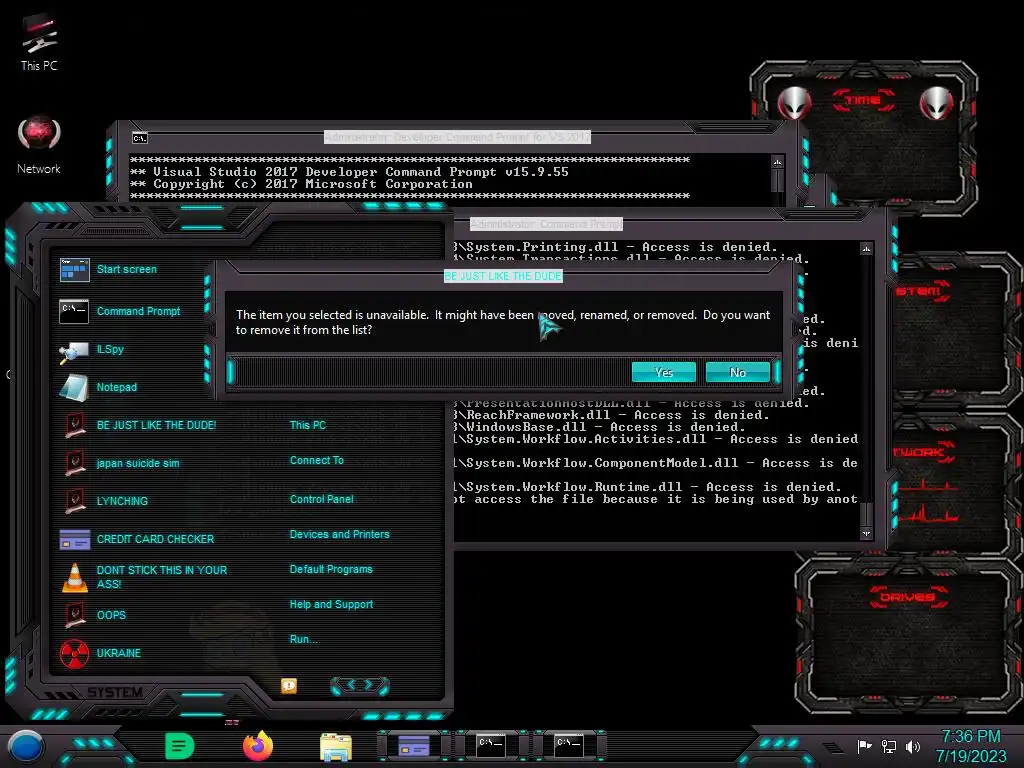Image resolution: width=1024 pixels, height=768 pixels.
Task: Switch to first Command Prompt taskbar button
Action: coord(491,746)
